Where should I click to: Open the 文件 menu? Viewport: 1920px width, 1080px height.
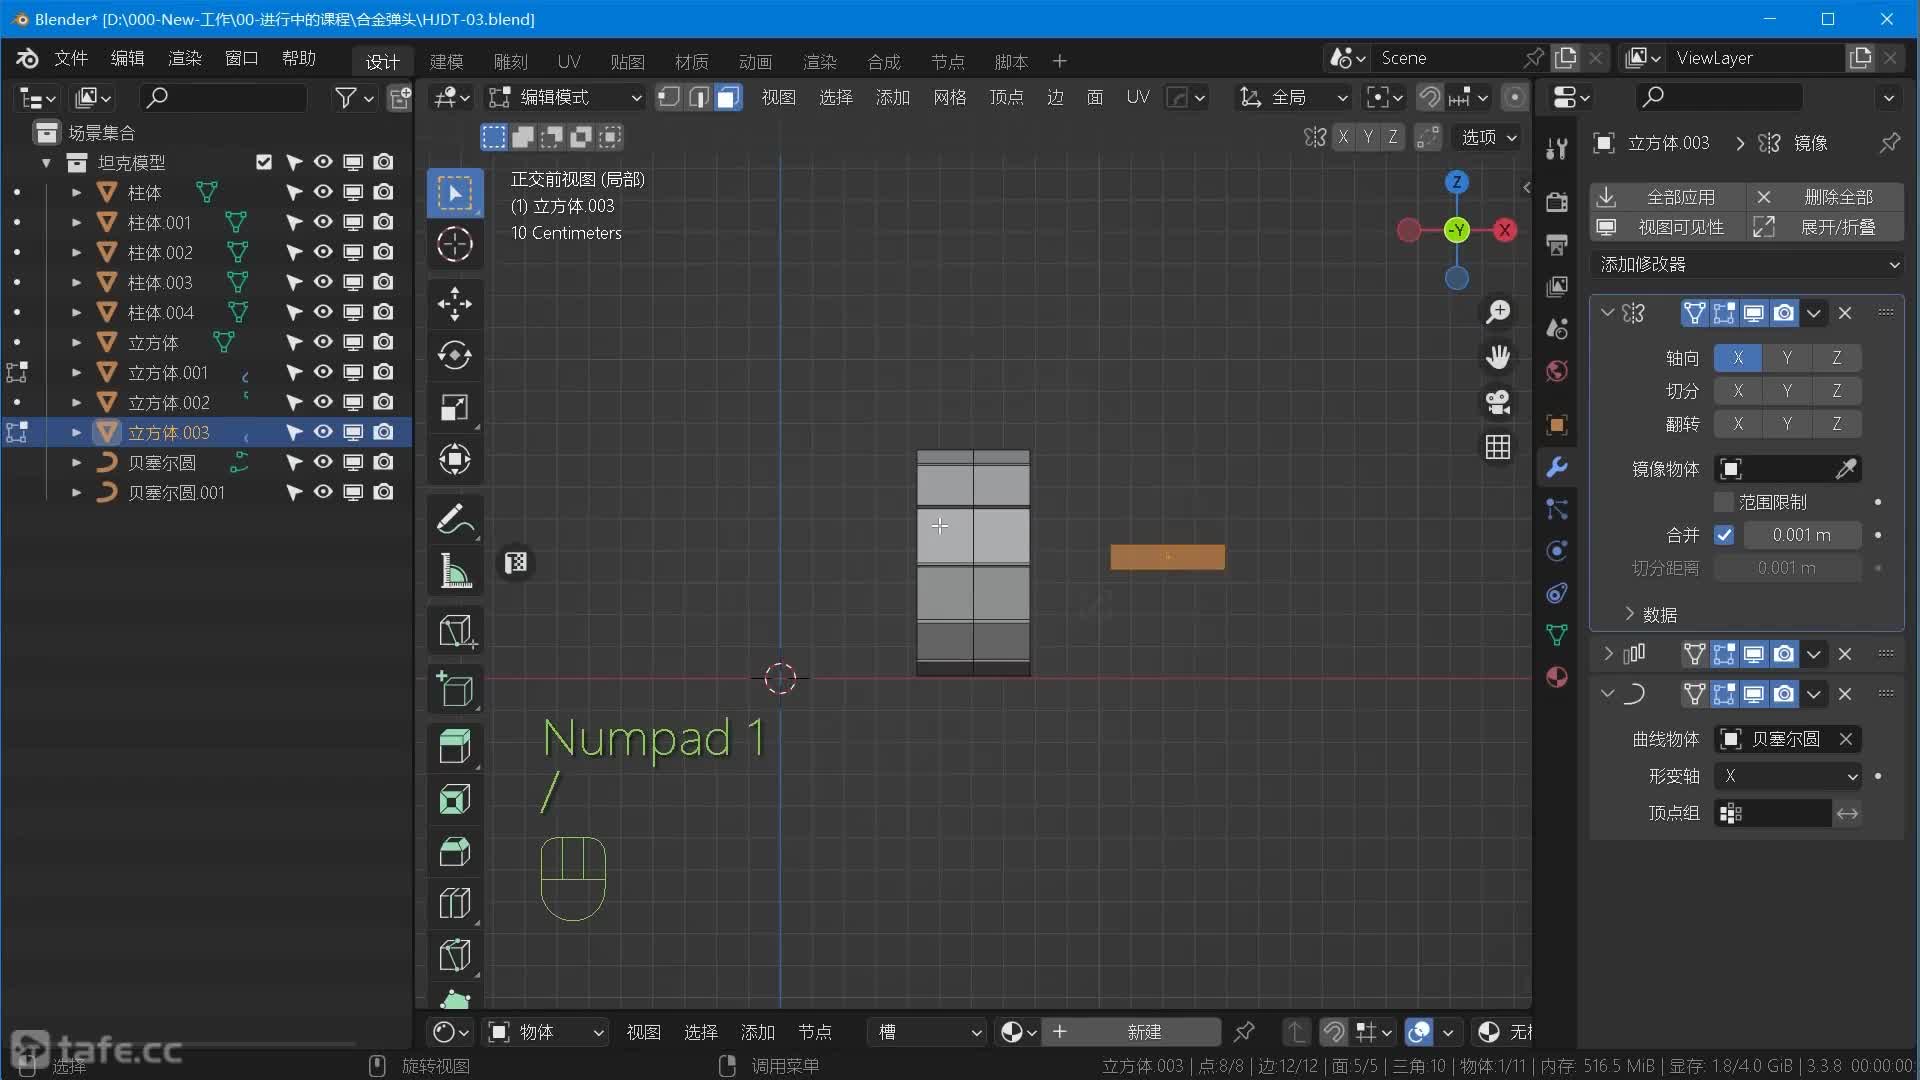[x=70, y=58]
